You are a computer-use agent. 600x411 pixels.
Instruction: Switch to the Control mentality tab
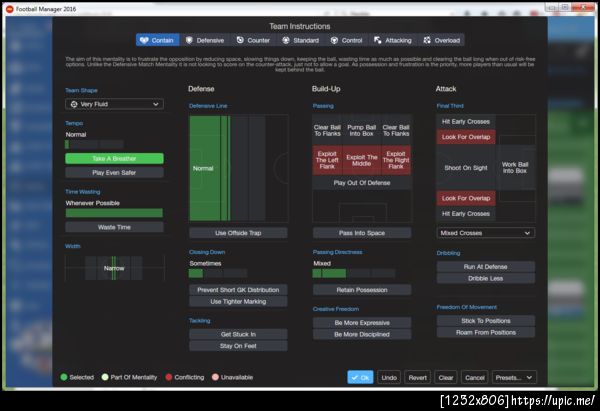click(347, 40)
